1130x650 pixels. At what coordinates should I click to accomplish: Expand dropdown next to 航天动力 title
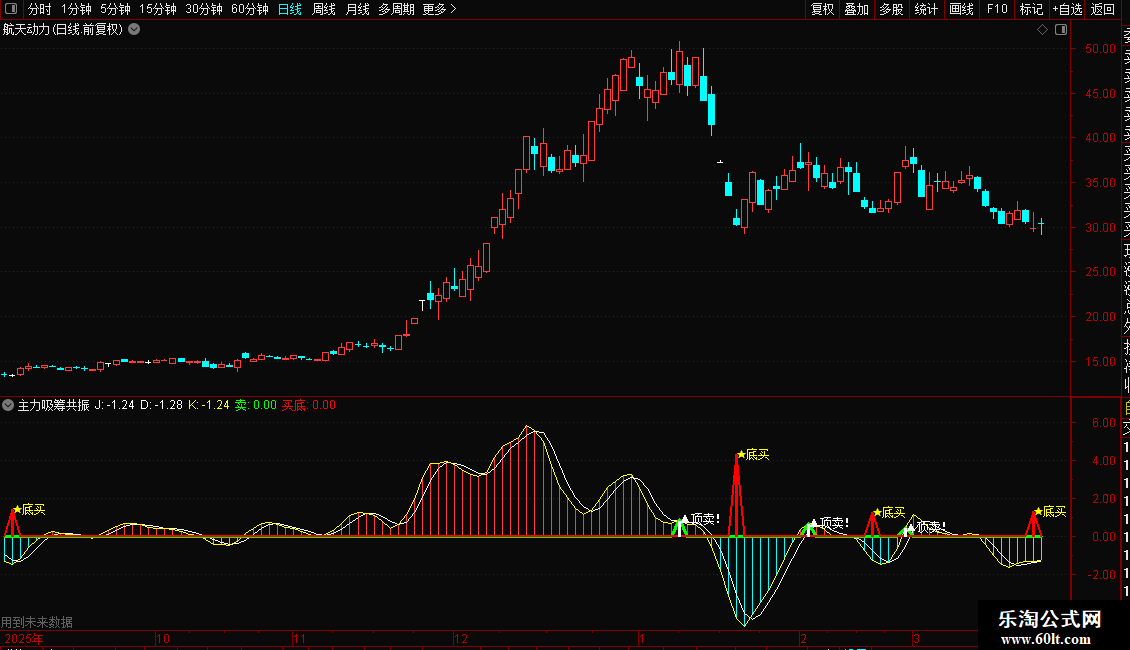click(x=134, y=30)
